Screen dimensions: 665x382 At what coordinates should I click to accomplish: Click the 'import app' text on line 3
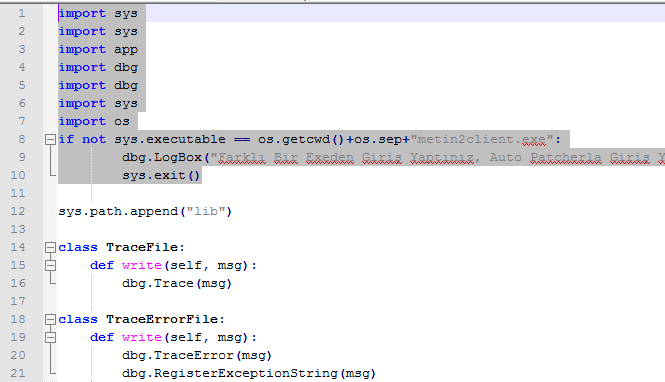(x=98, y=50)
